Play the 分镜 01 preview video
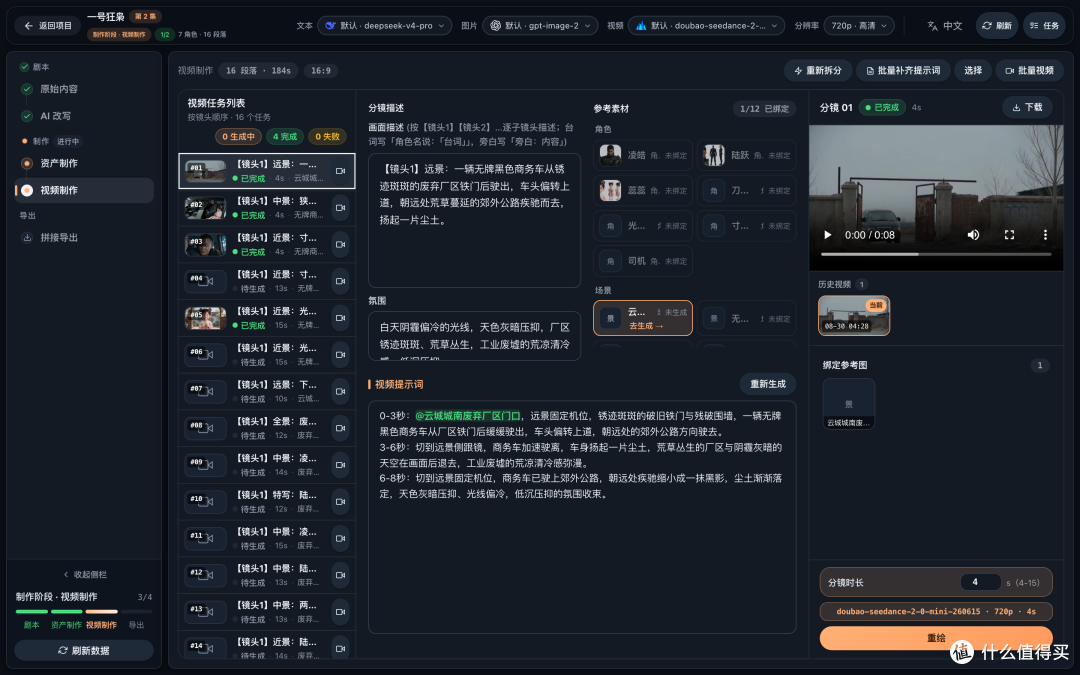This screenshot has height=675, width=1080. [827, 235]
